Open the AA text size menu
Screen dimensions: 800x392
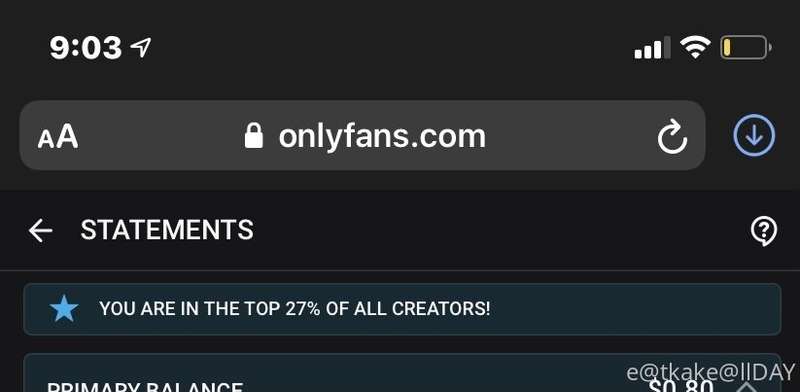point(58,137)
